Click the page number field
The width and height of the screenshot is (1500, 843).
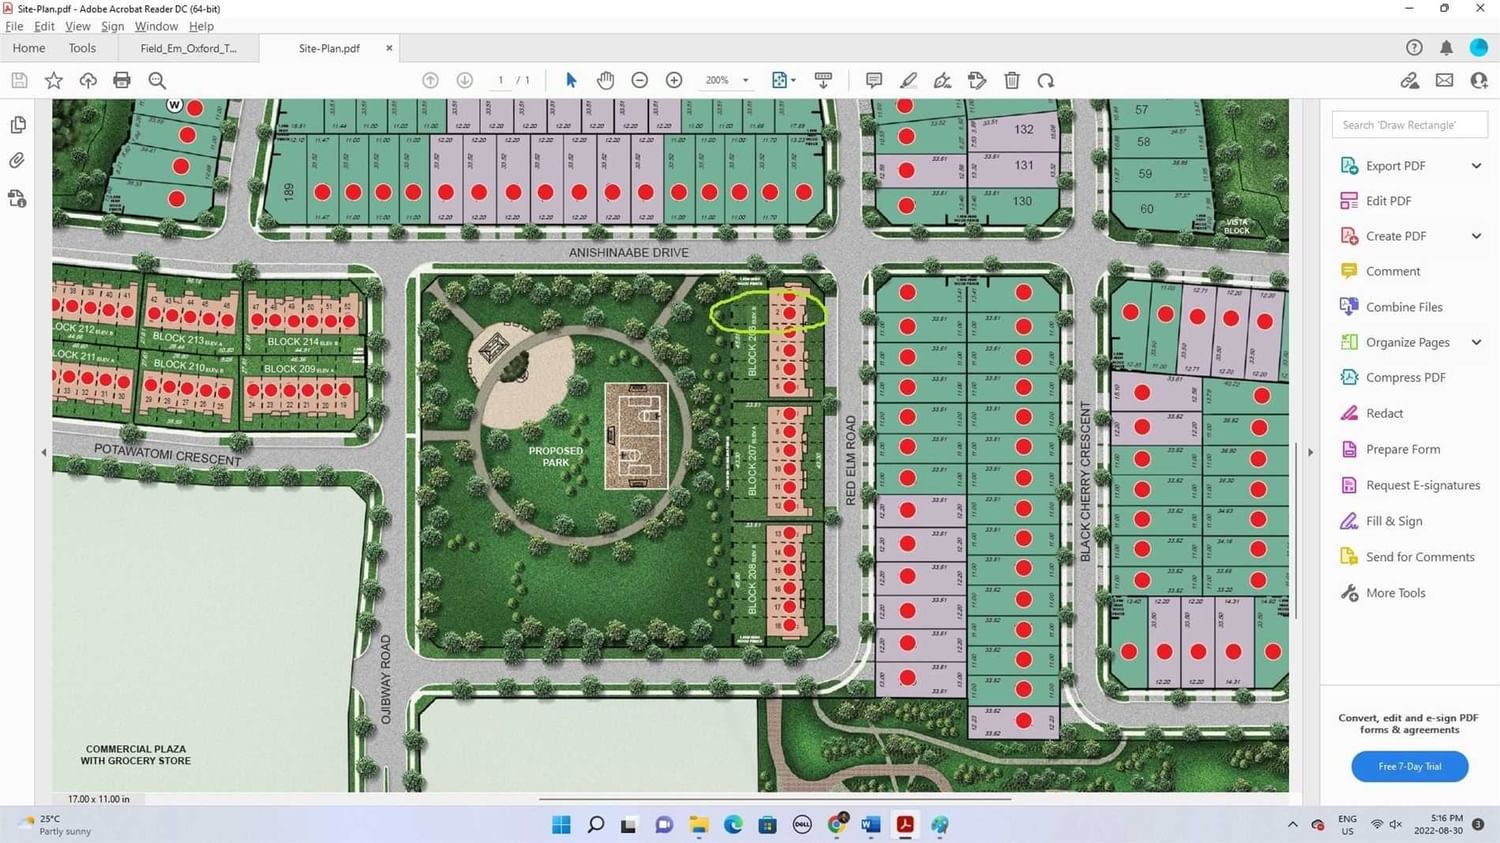[x=501, y=80]
